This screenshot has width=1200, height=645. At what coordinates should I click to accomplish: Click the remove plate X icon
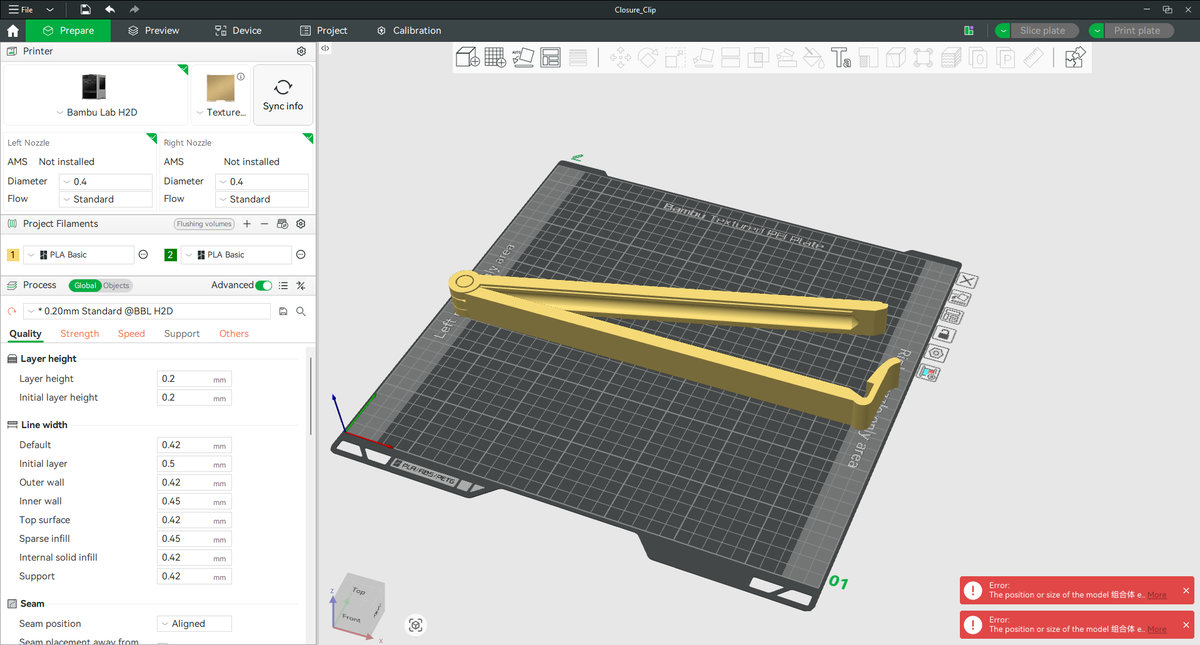tap(967, 281)
